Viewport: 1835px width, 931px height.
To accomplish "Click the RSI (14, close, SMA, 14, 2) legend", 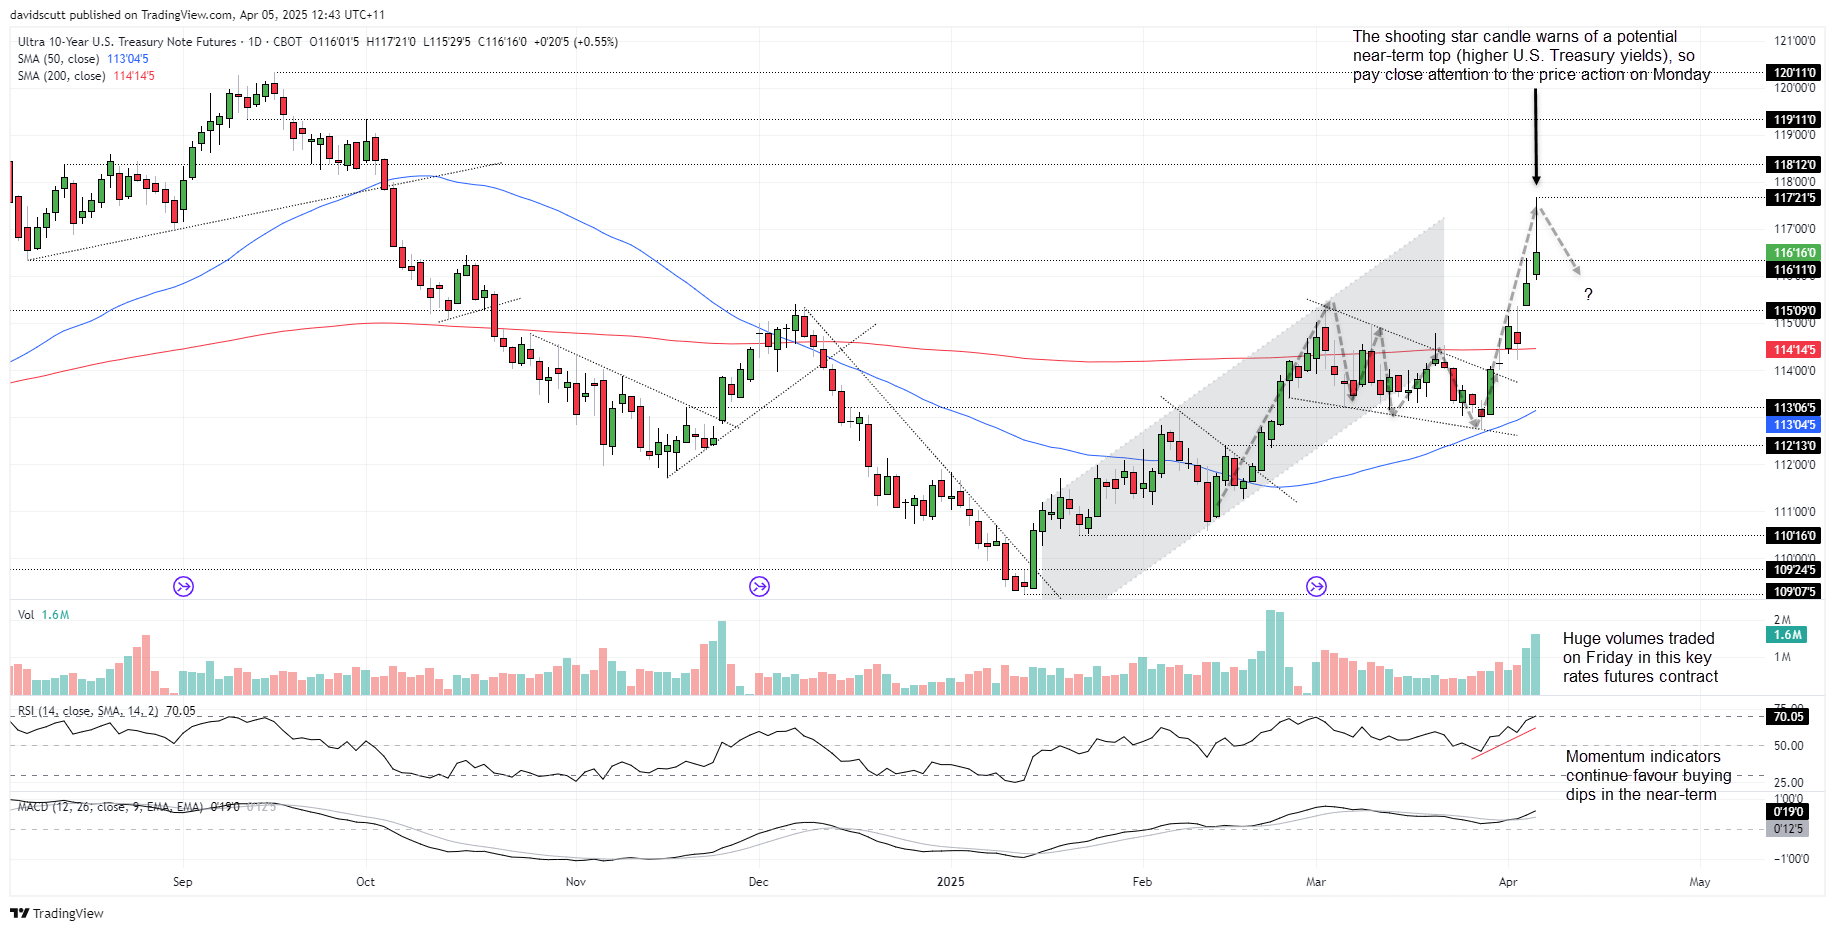I will [107, 711].
